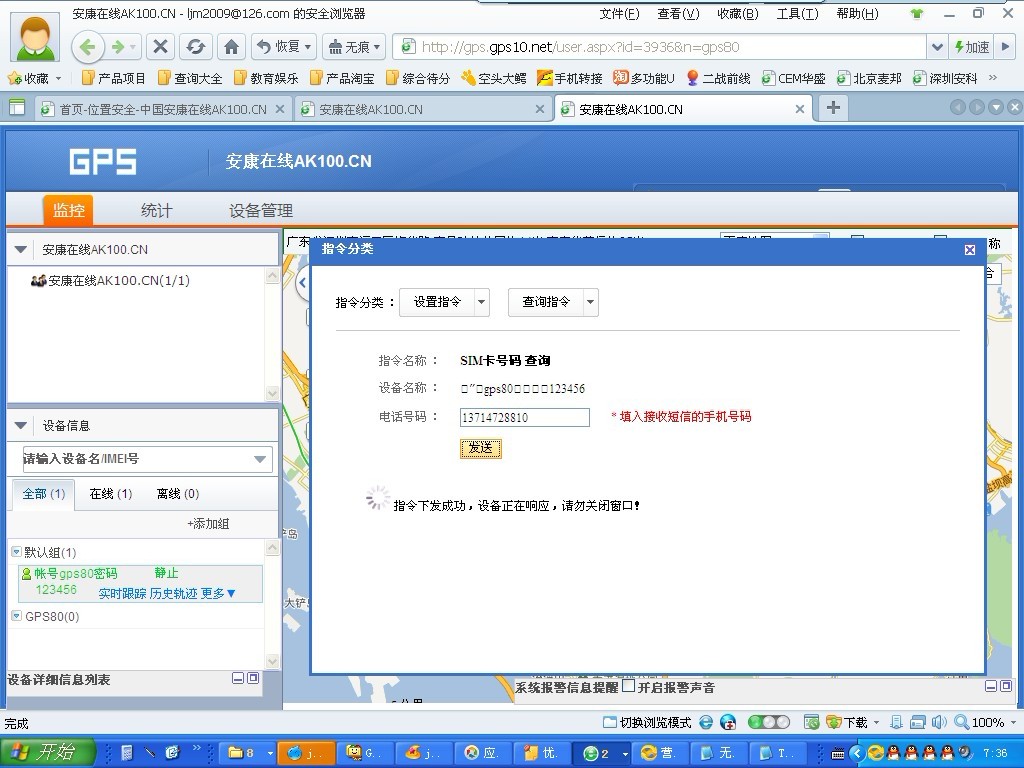Screen dimensions: 1024x768
Task: Select tree node 安康在线AK100.CN(1/1)
Action: (x=110, y=281)
